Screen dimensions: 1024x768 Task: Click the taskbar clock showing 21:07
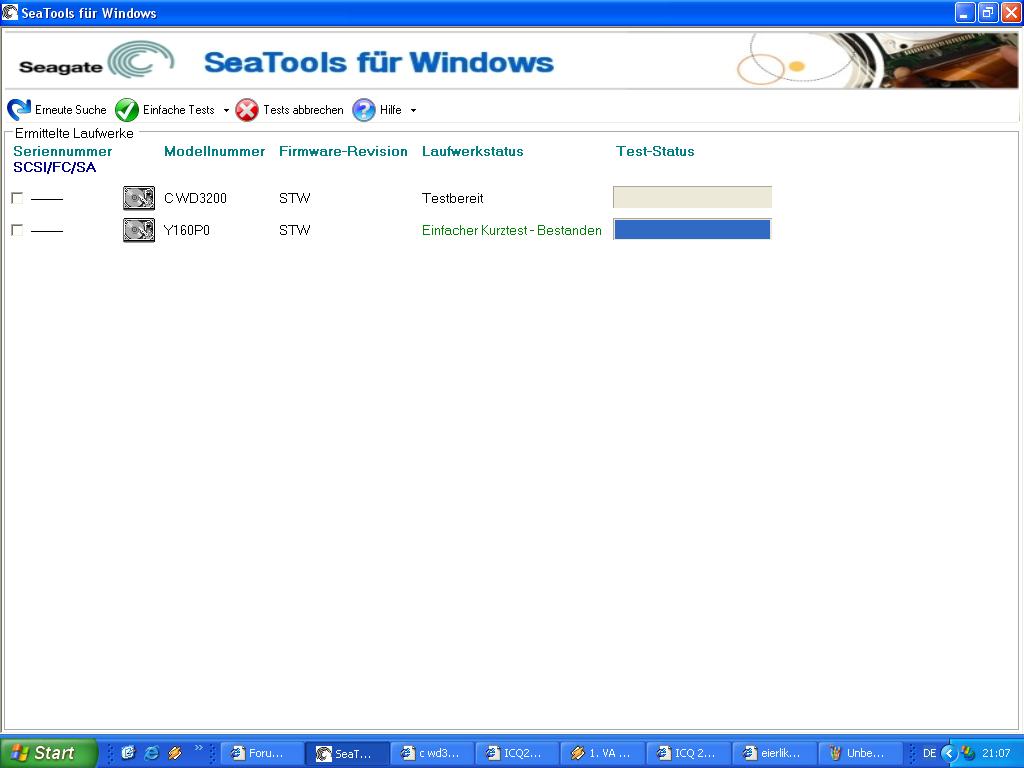pos(996,753)
